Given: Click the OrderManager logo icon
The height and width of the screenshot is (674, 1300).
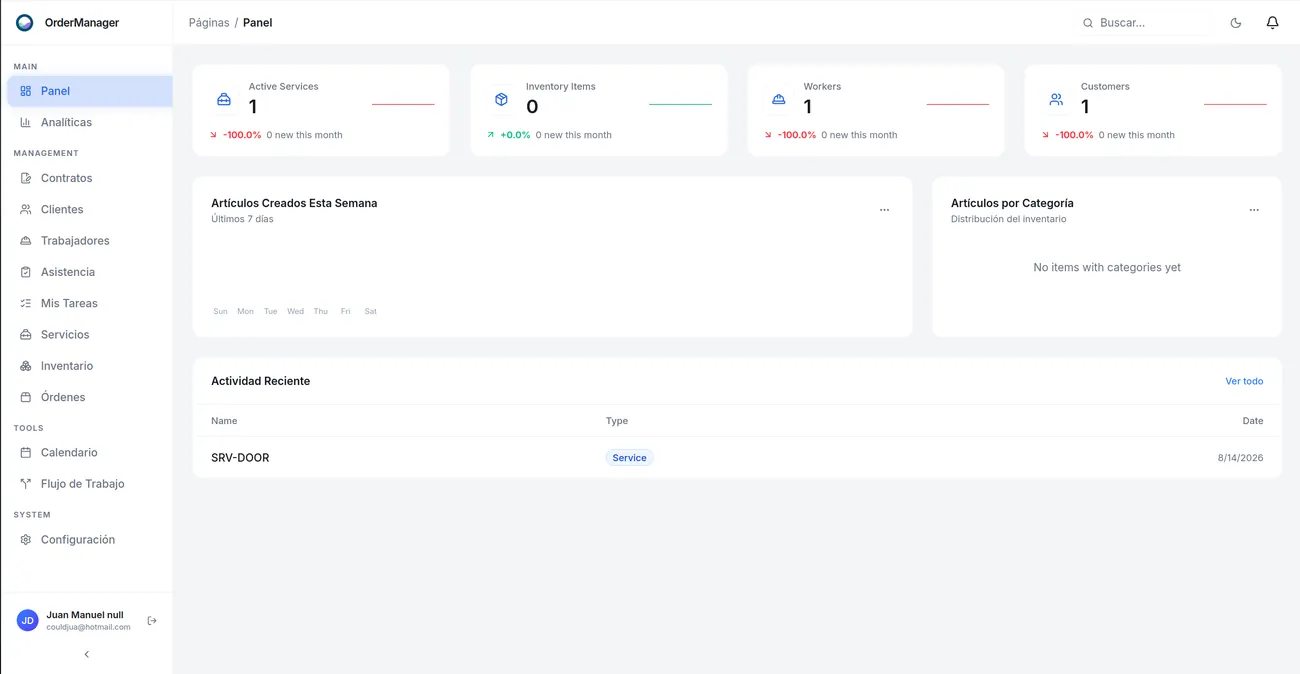Looking at the screenshot, I should pyautogui.click(x=25, y=22).
